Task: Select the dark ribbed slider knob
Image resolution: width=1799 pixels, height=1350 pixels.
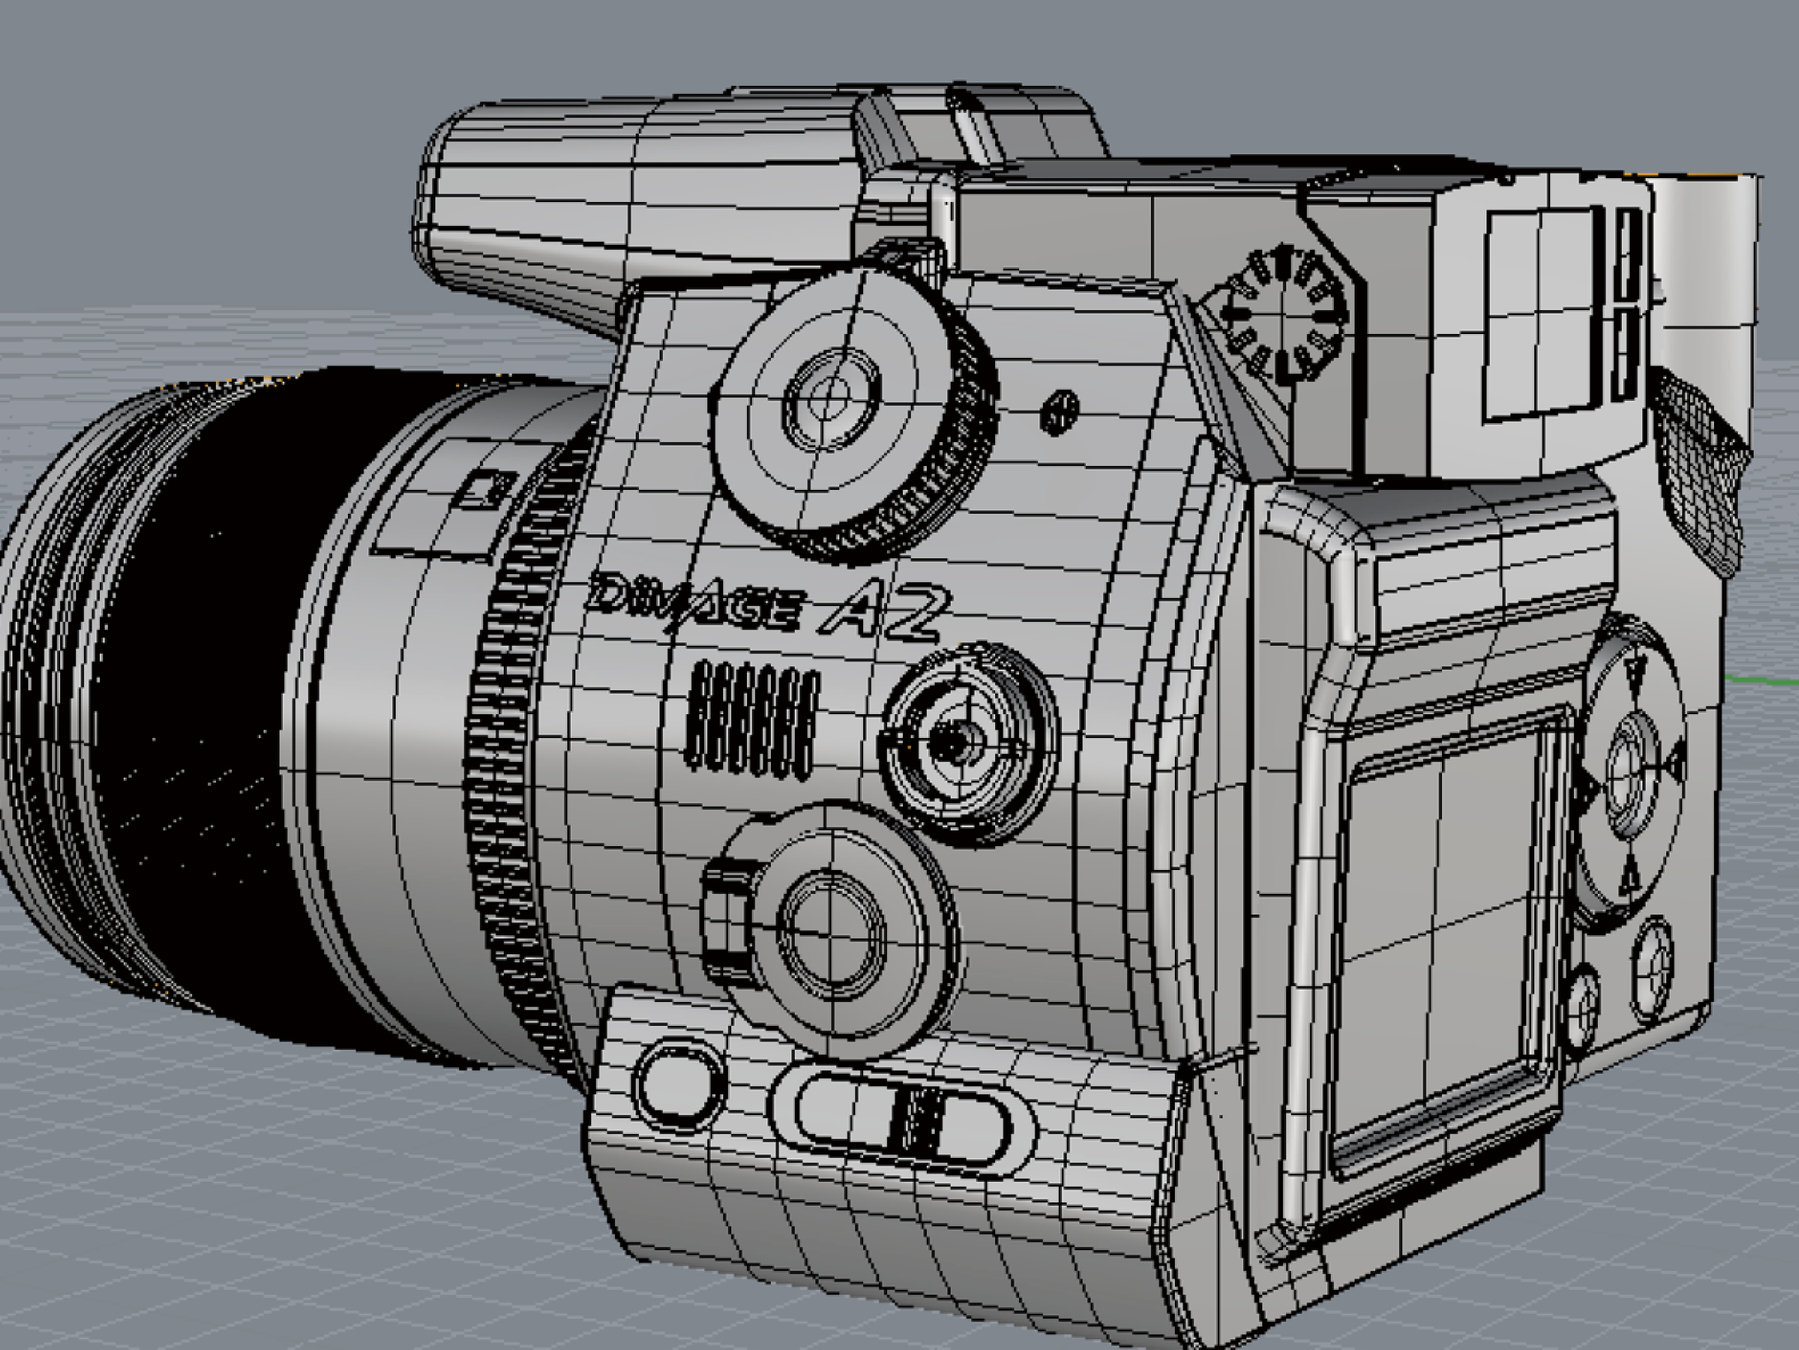Action: point(917,1119)
